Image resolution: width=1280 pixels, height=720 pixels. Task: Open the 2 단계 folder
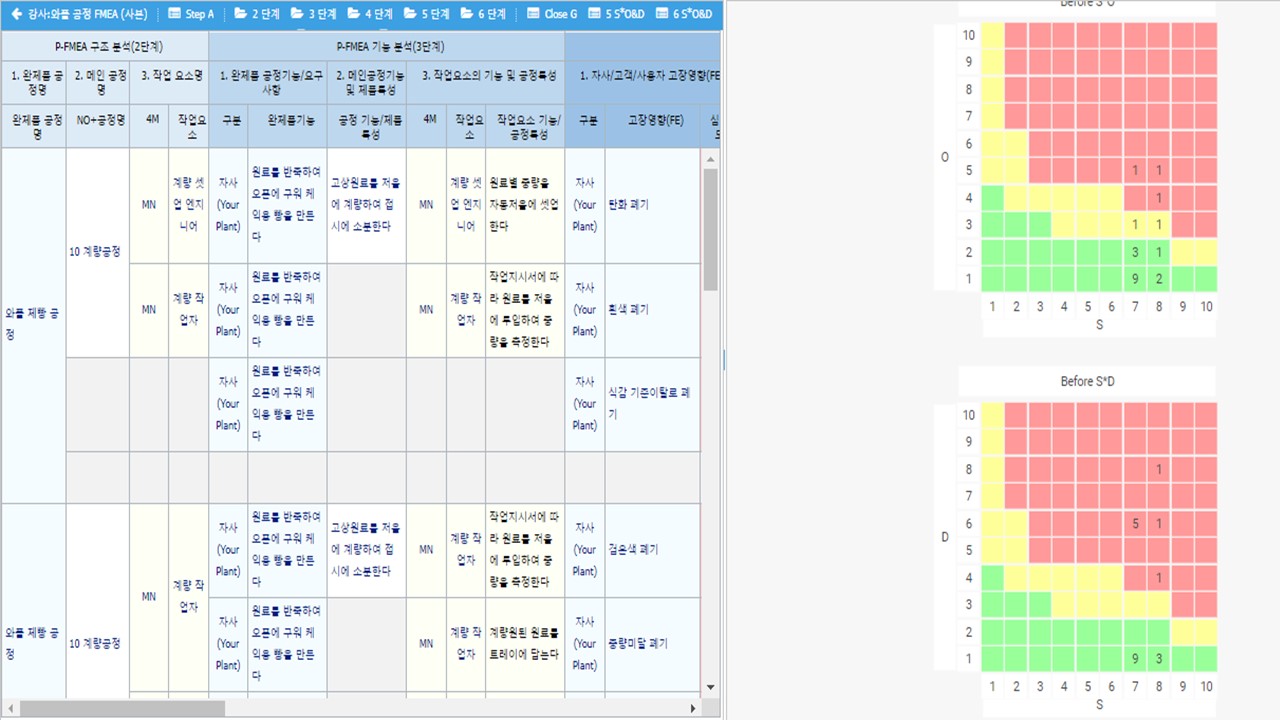pyautogui.click(x=257, y=14)
